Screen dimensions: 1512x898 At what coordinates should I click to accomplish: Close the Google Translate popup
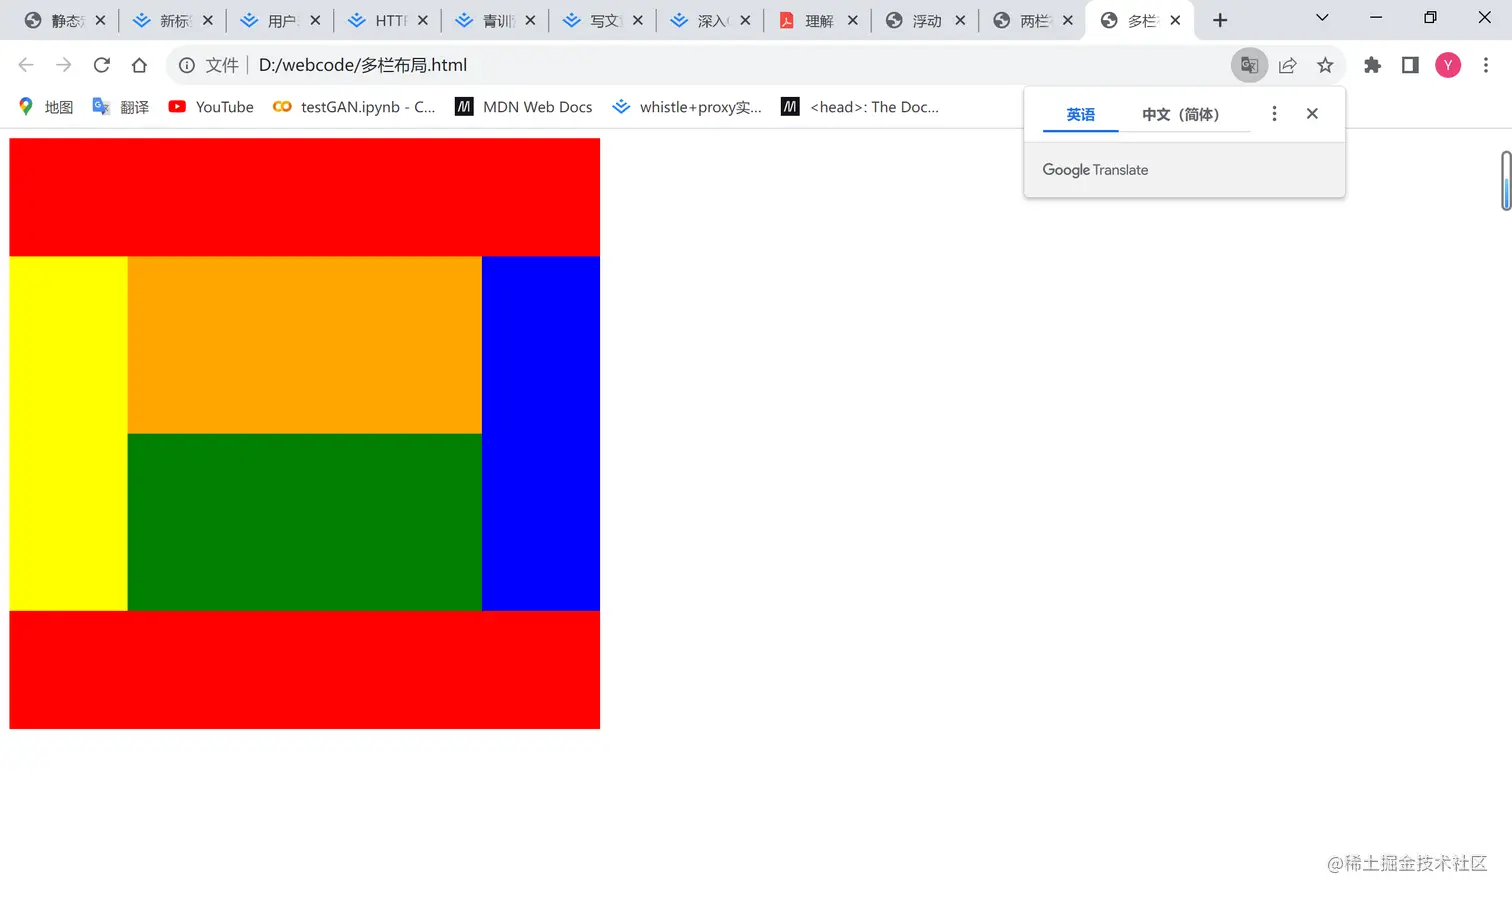(x=1312, y=114)
